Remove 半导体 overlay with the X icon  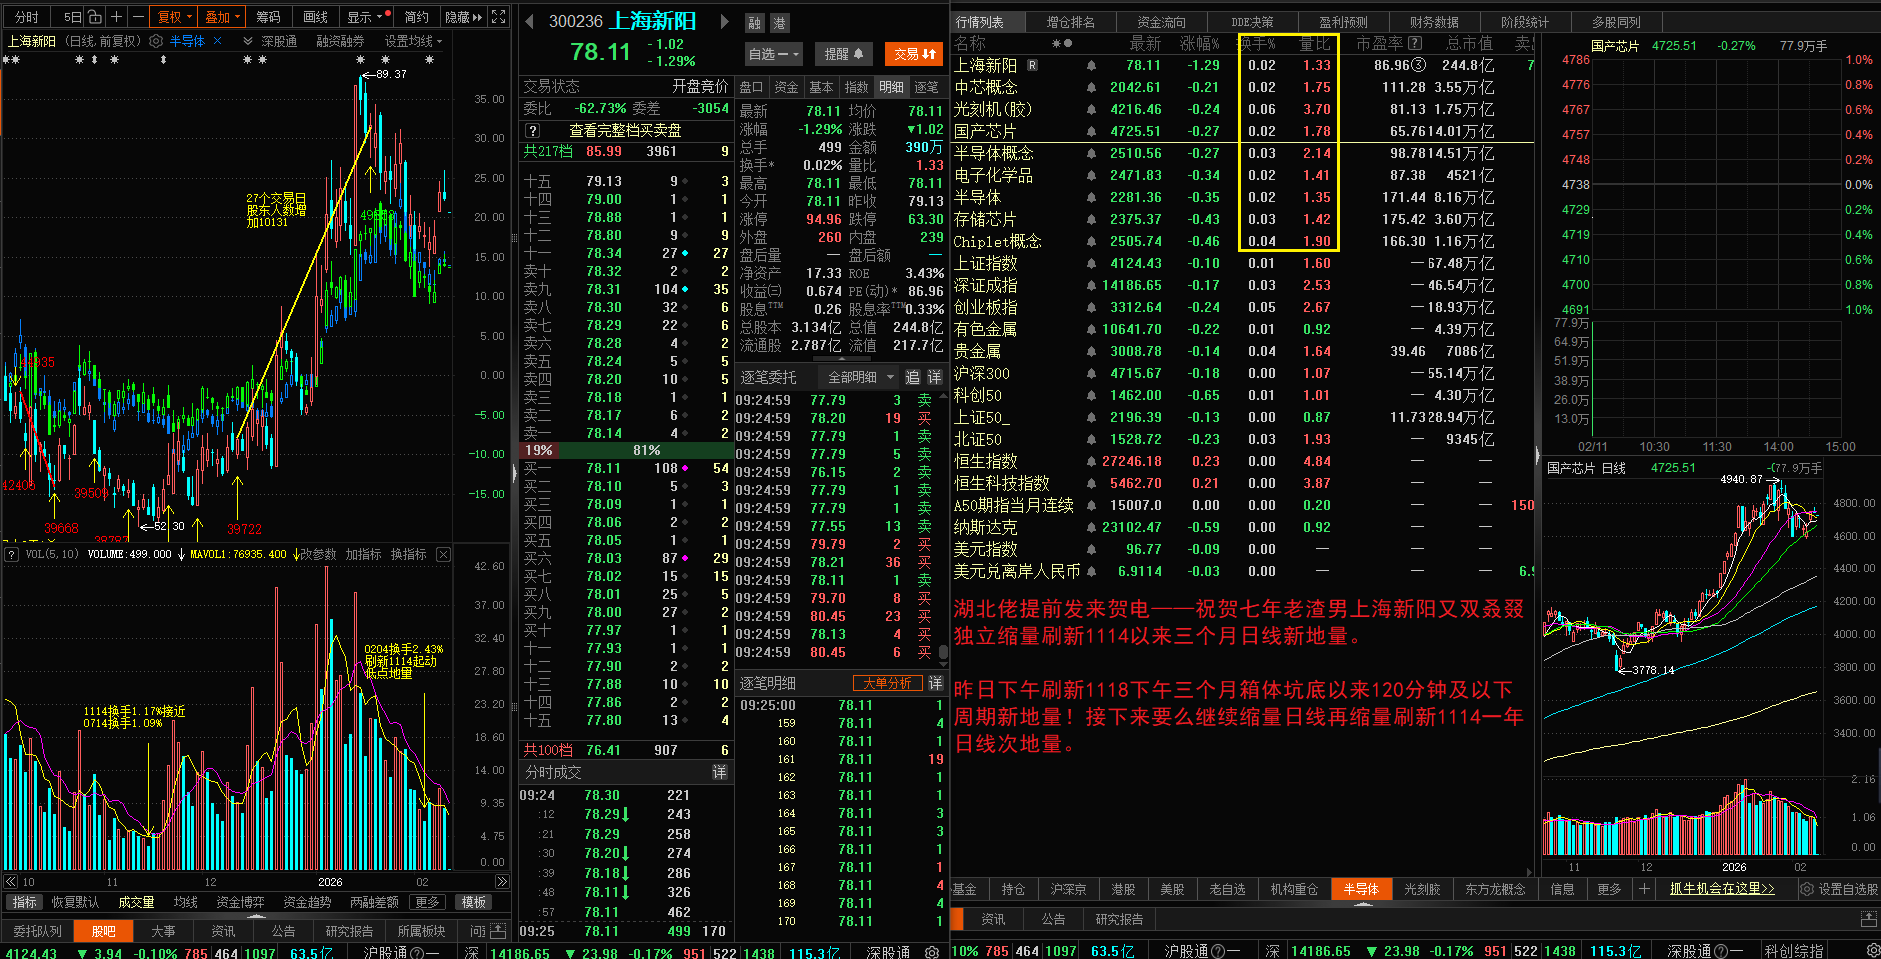tap(217, 41)
